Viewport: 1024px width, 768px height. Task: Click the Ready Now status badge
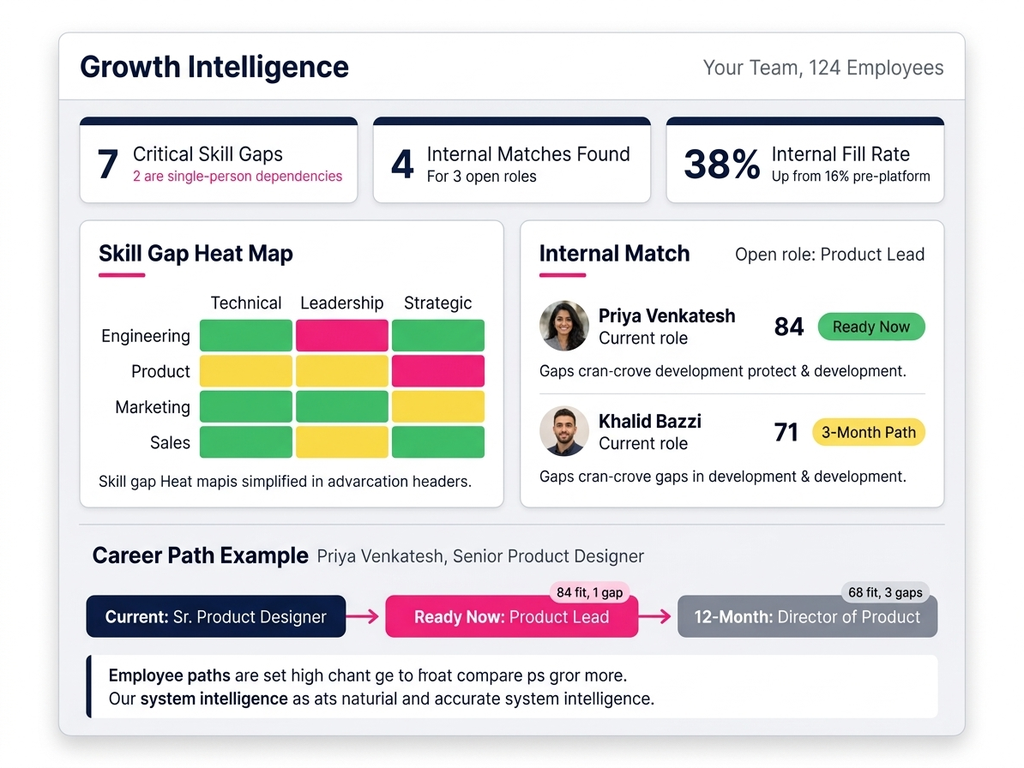pos(871,327)
